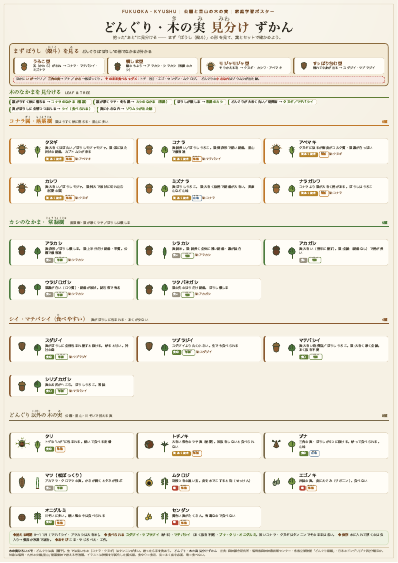Click the acorn icon in the ミズナラ card
The image size is (398, 563).
[x=149, y=189]
